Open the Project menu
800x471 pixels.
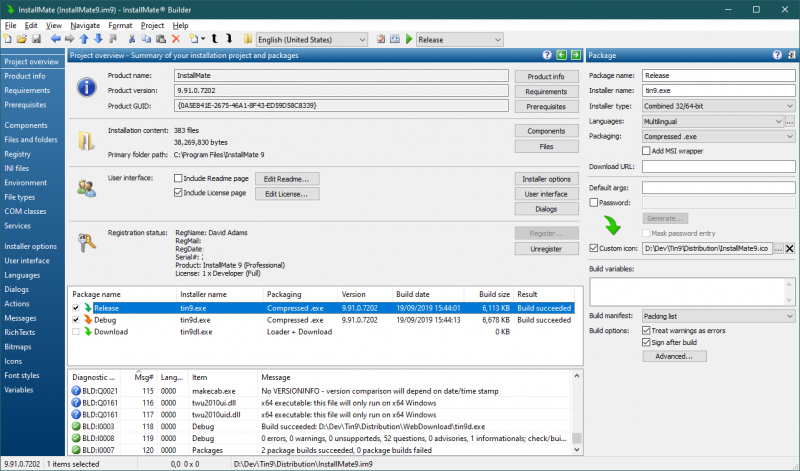[x=152, y=24]
